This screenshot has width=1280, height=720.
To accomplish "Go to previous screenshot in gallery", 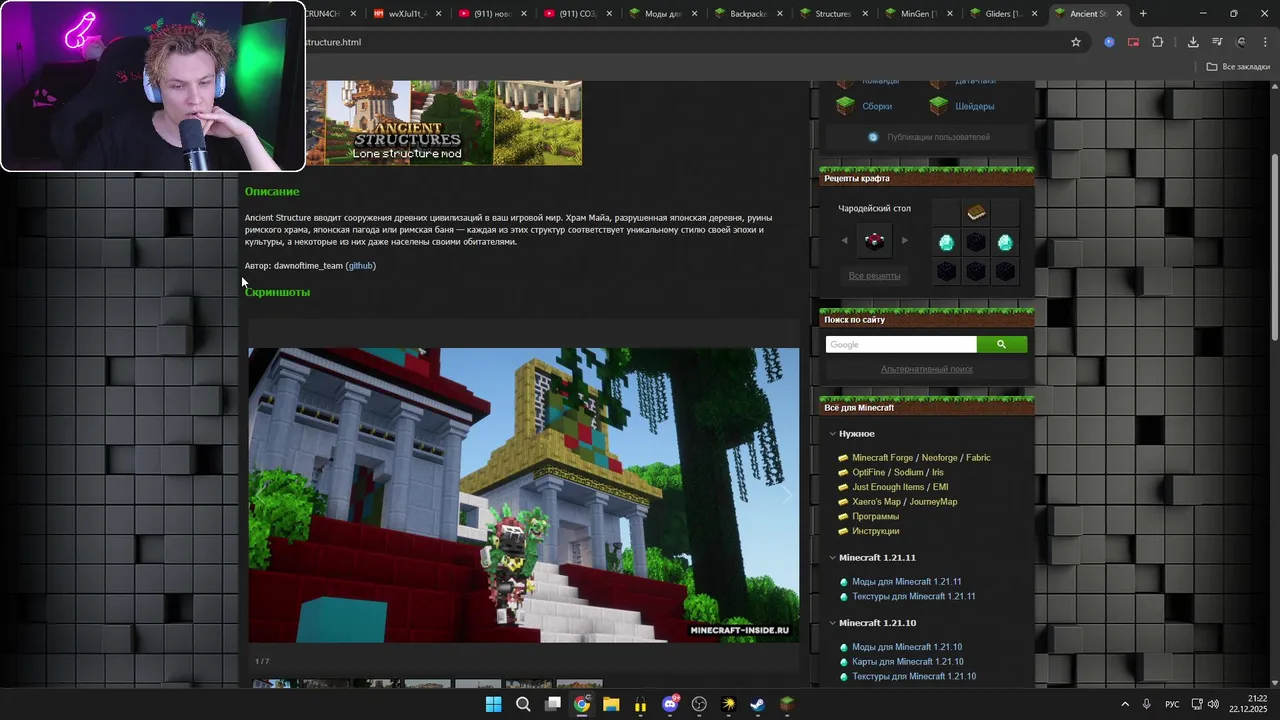I will [262, 495].
